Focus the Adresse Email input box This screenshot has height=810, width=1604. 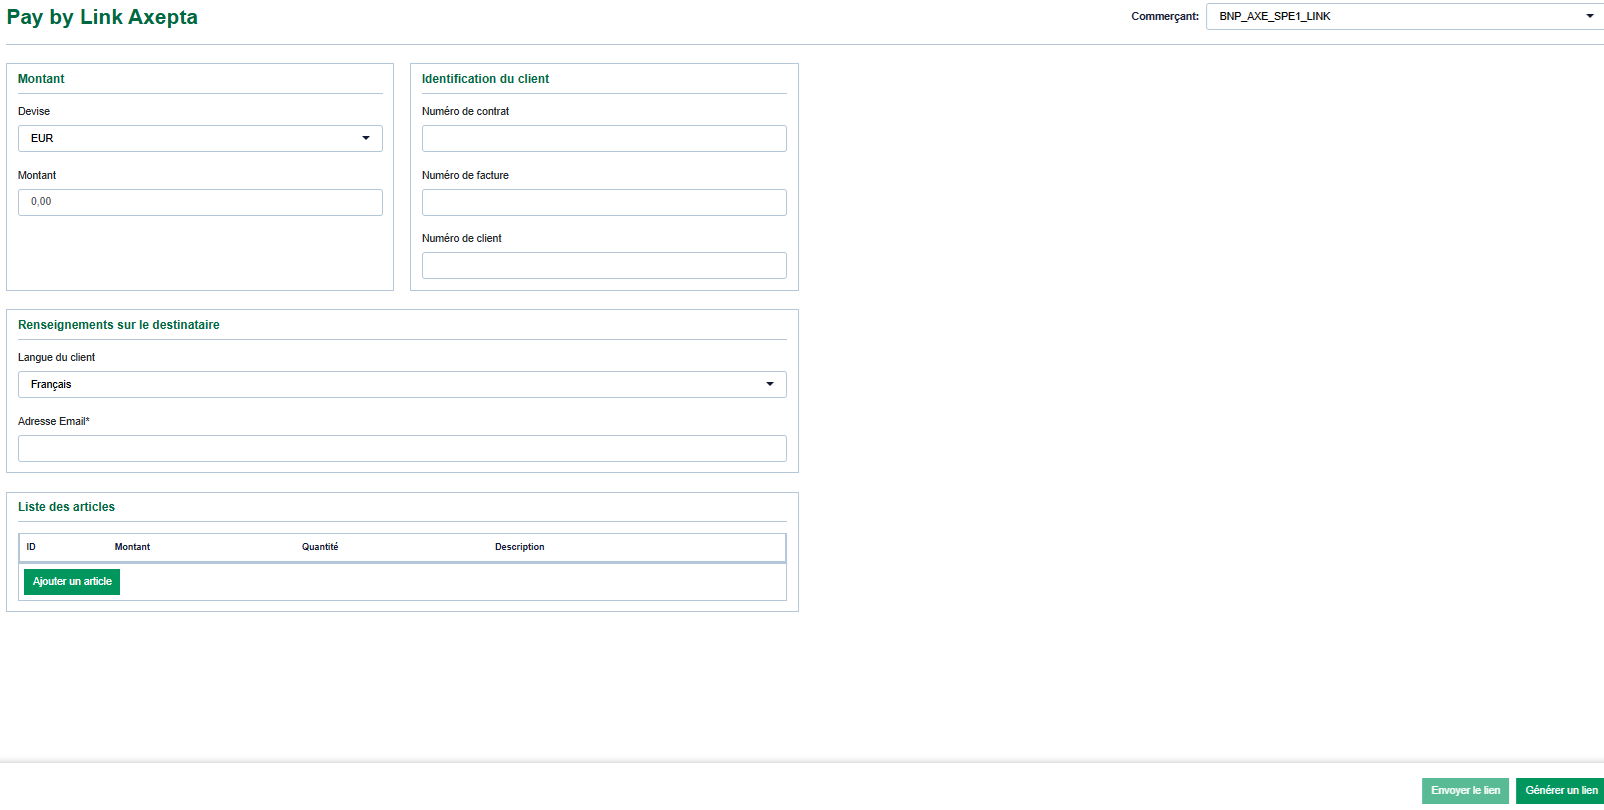[402, 448]
